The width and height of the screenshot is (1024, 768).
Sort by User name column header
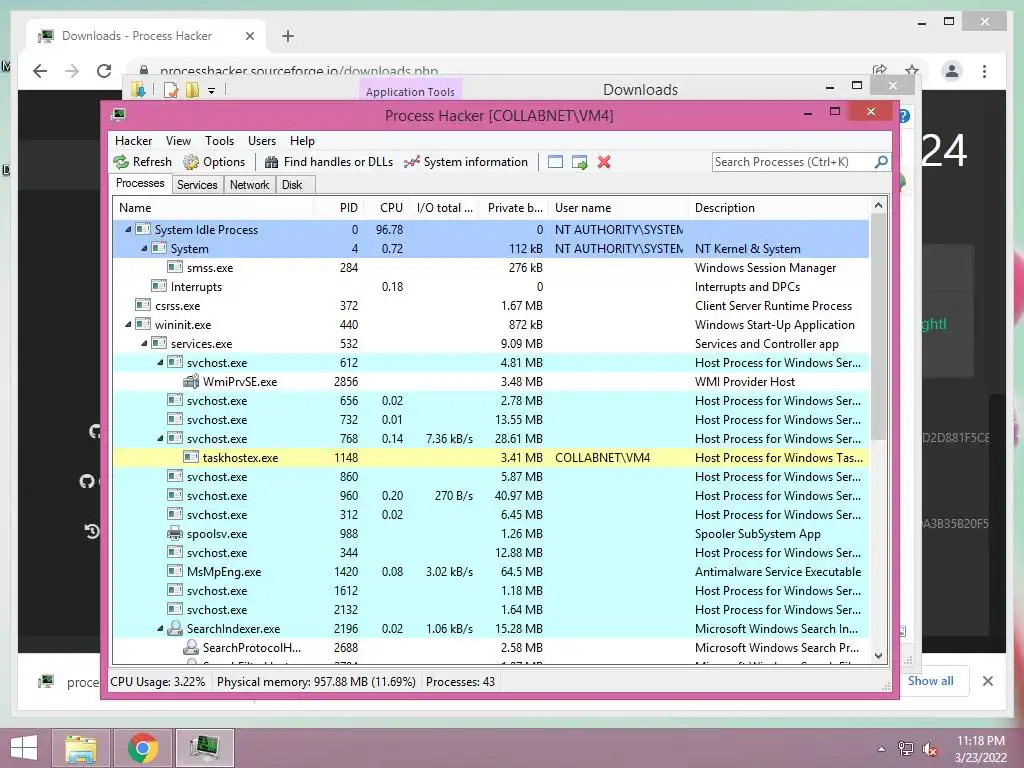618,208
